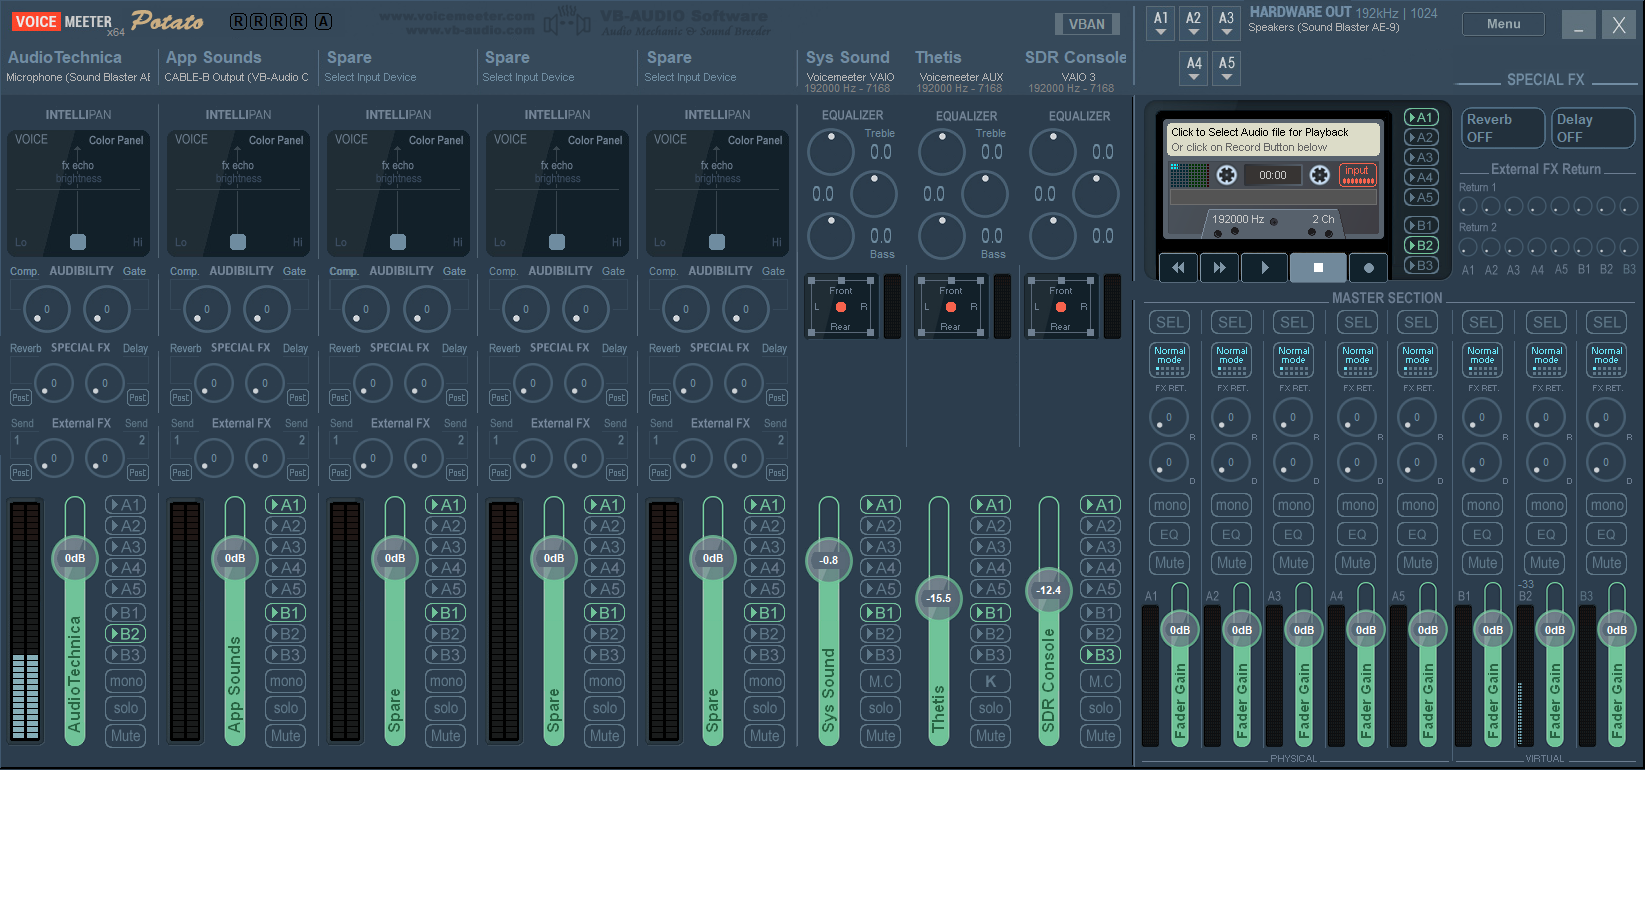
Task: Toggle recorder bus B3 beside the cassette
Action: [1421, 265]
